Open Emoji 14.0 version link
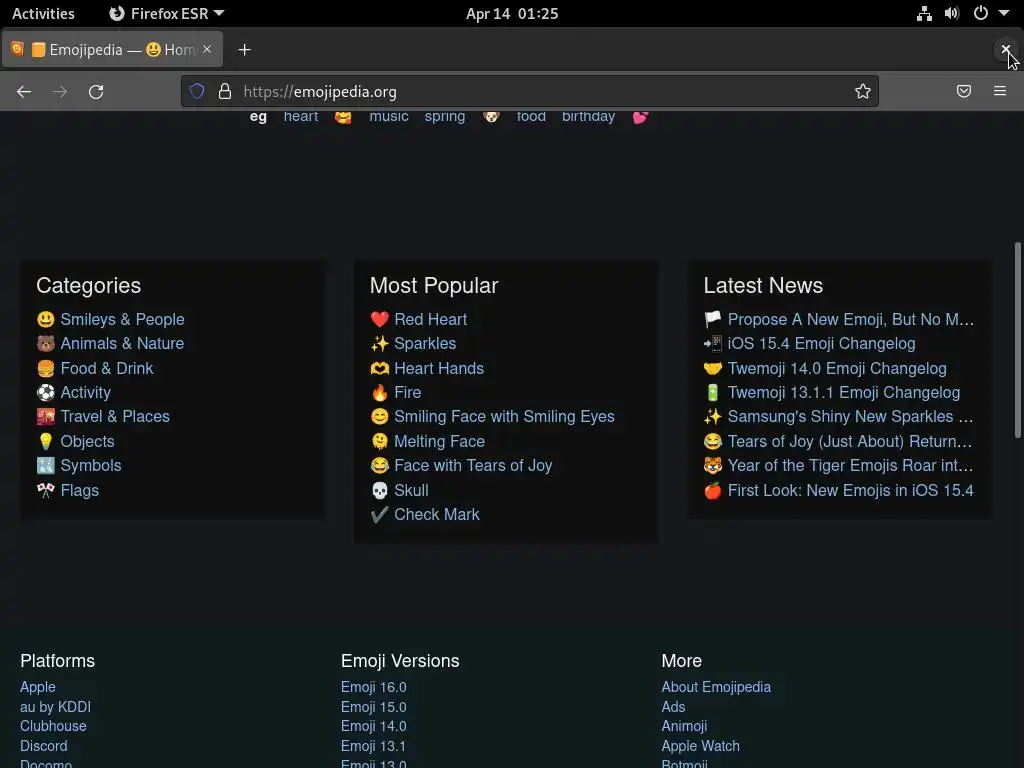The image size is (1024, 768). pos(374,726)
